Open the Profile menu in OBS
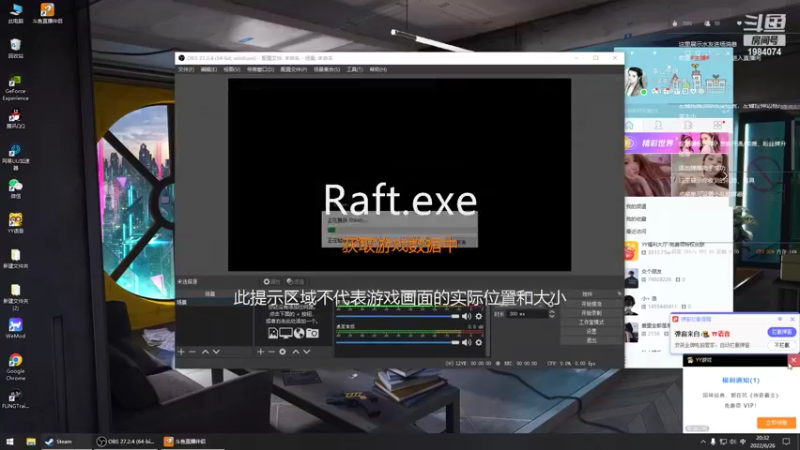This screenshot has height=450, width=800. [293, 69]
